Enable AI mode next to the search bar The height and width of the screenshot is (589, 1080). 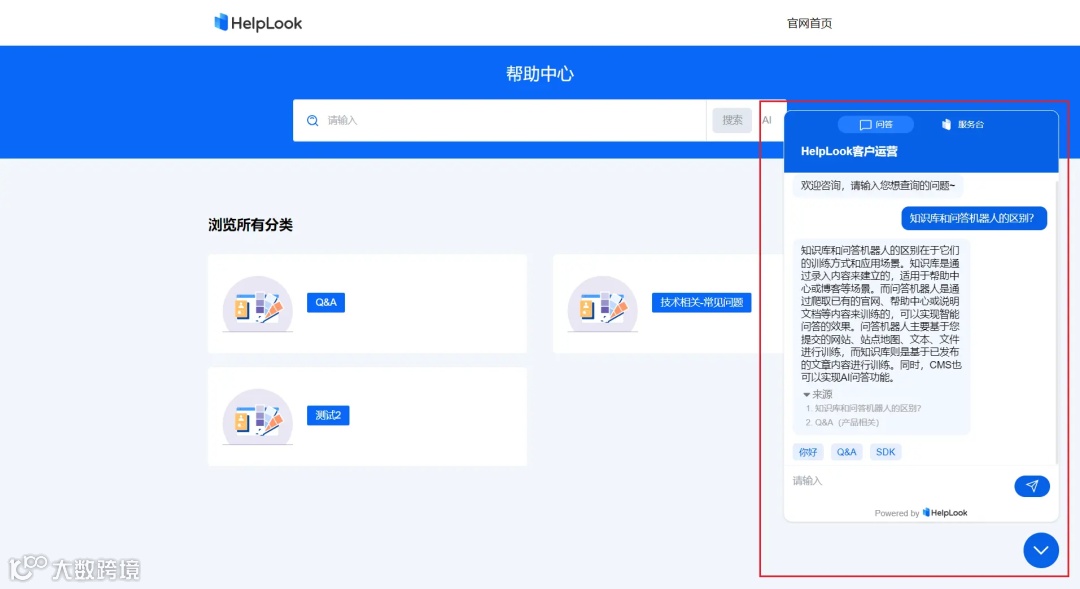pyautogui.click(x=768, y=119)
